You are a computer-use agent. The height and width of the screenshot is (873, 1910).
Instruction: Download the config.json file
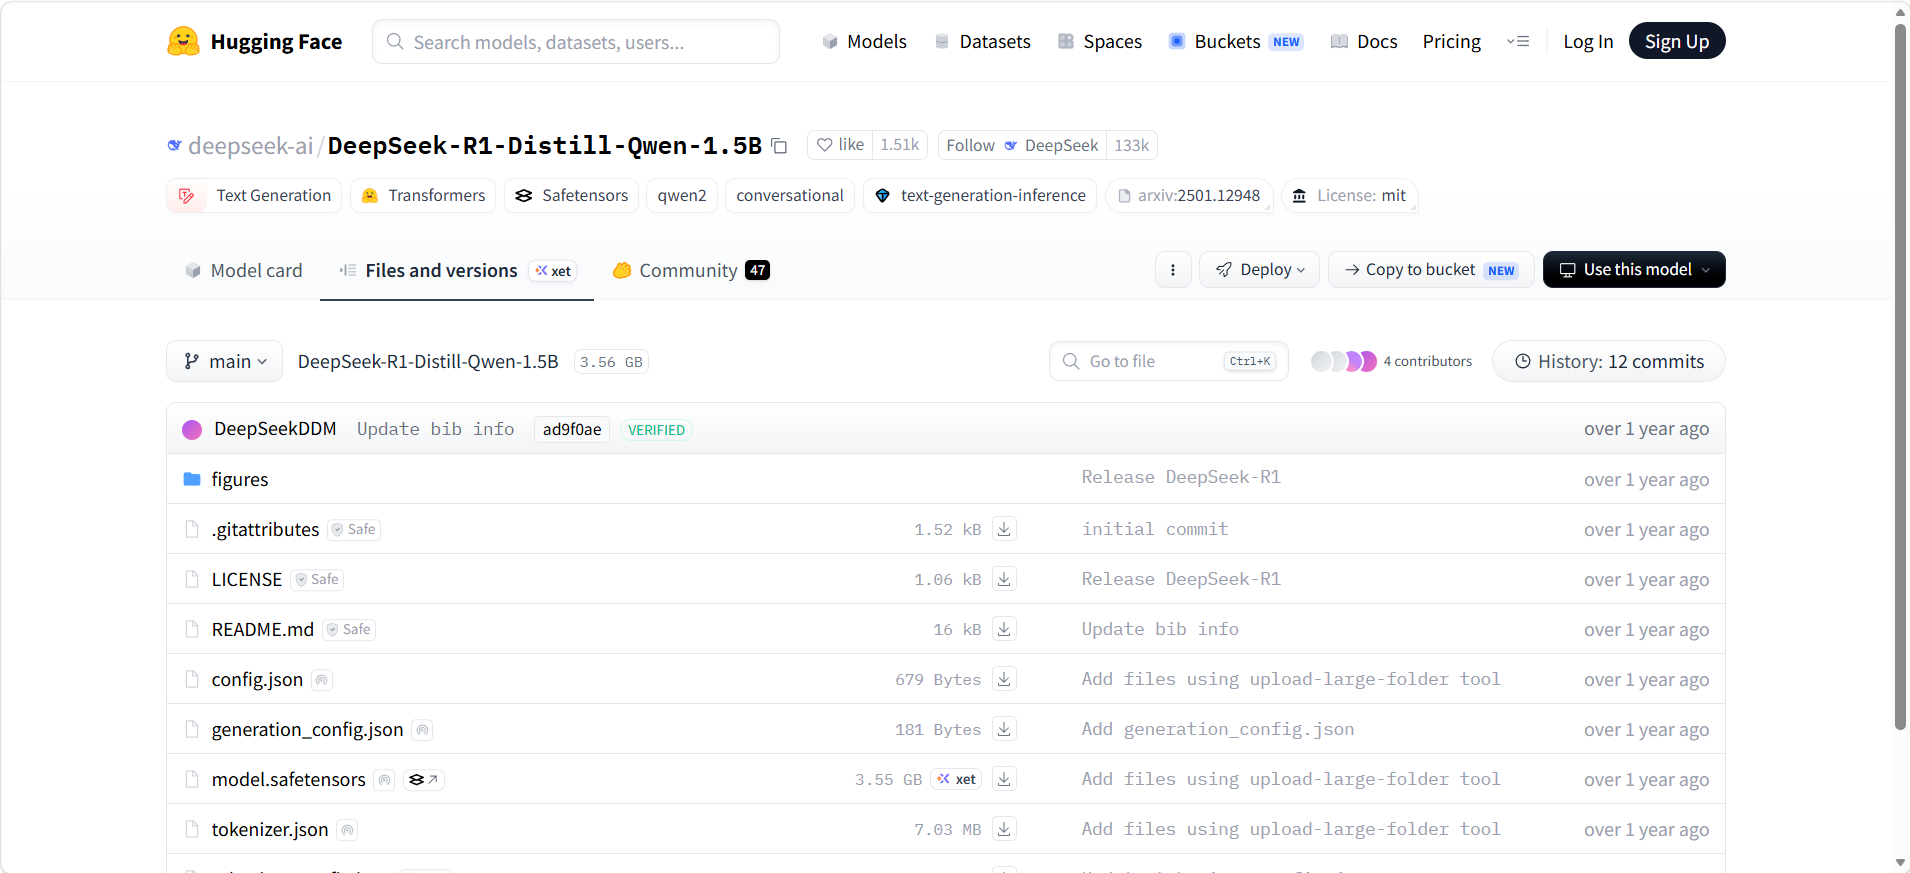pos(1004,679)
